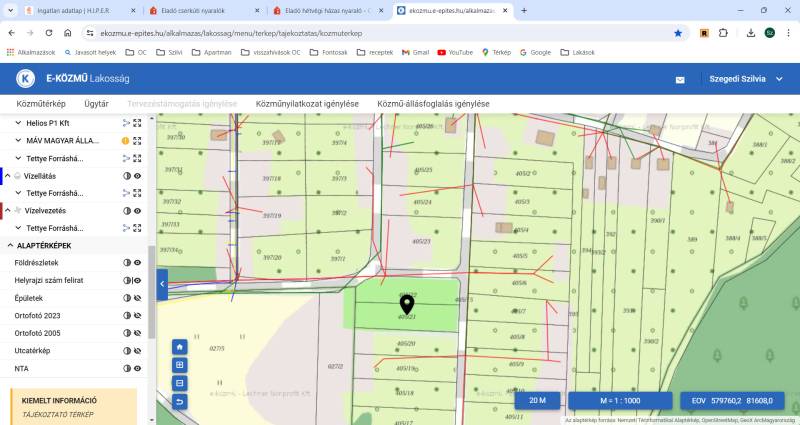Click the 20 M scale button

[537, 401]
